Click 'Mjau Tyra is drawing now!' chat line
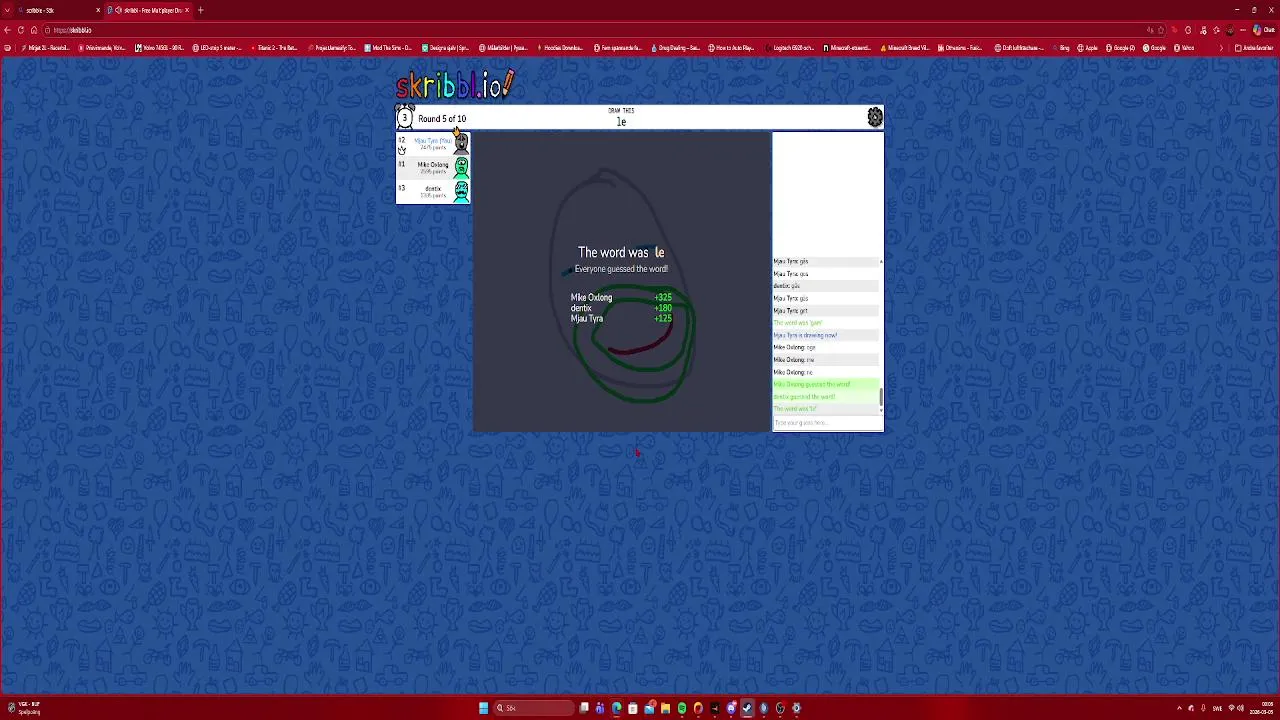 click(805, 335)
